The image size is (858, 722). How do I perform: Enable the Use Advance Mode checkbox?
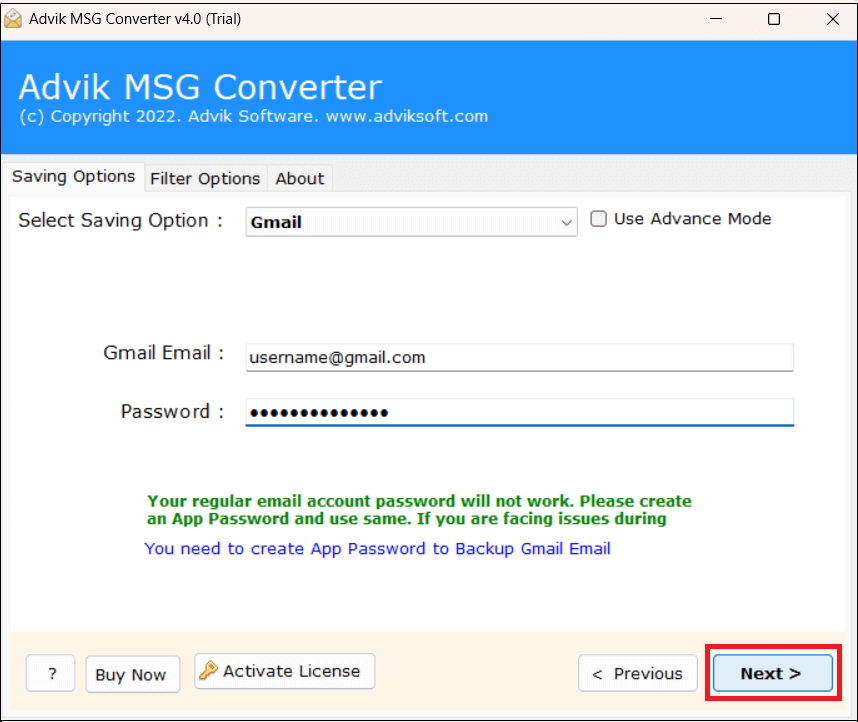coord(598,219)
